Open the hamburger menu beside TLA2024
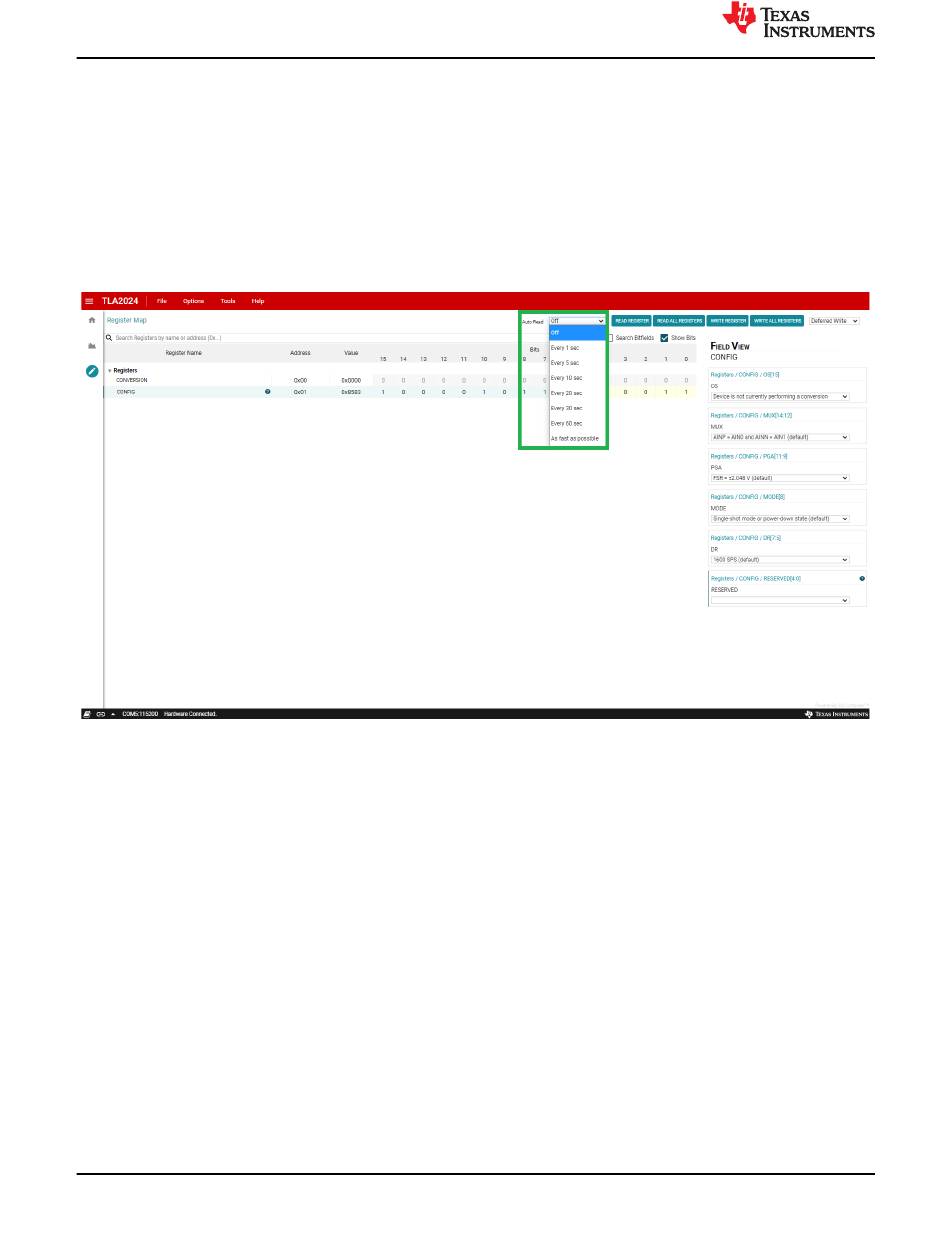Screen dimensions: 950x1237 89,301
